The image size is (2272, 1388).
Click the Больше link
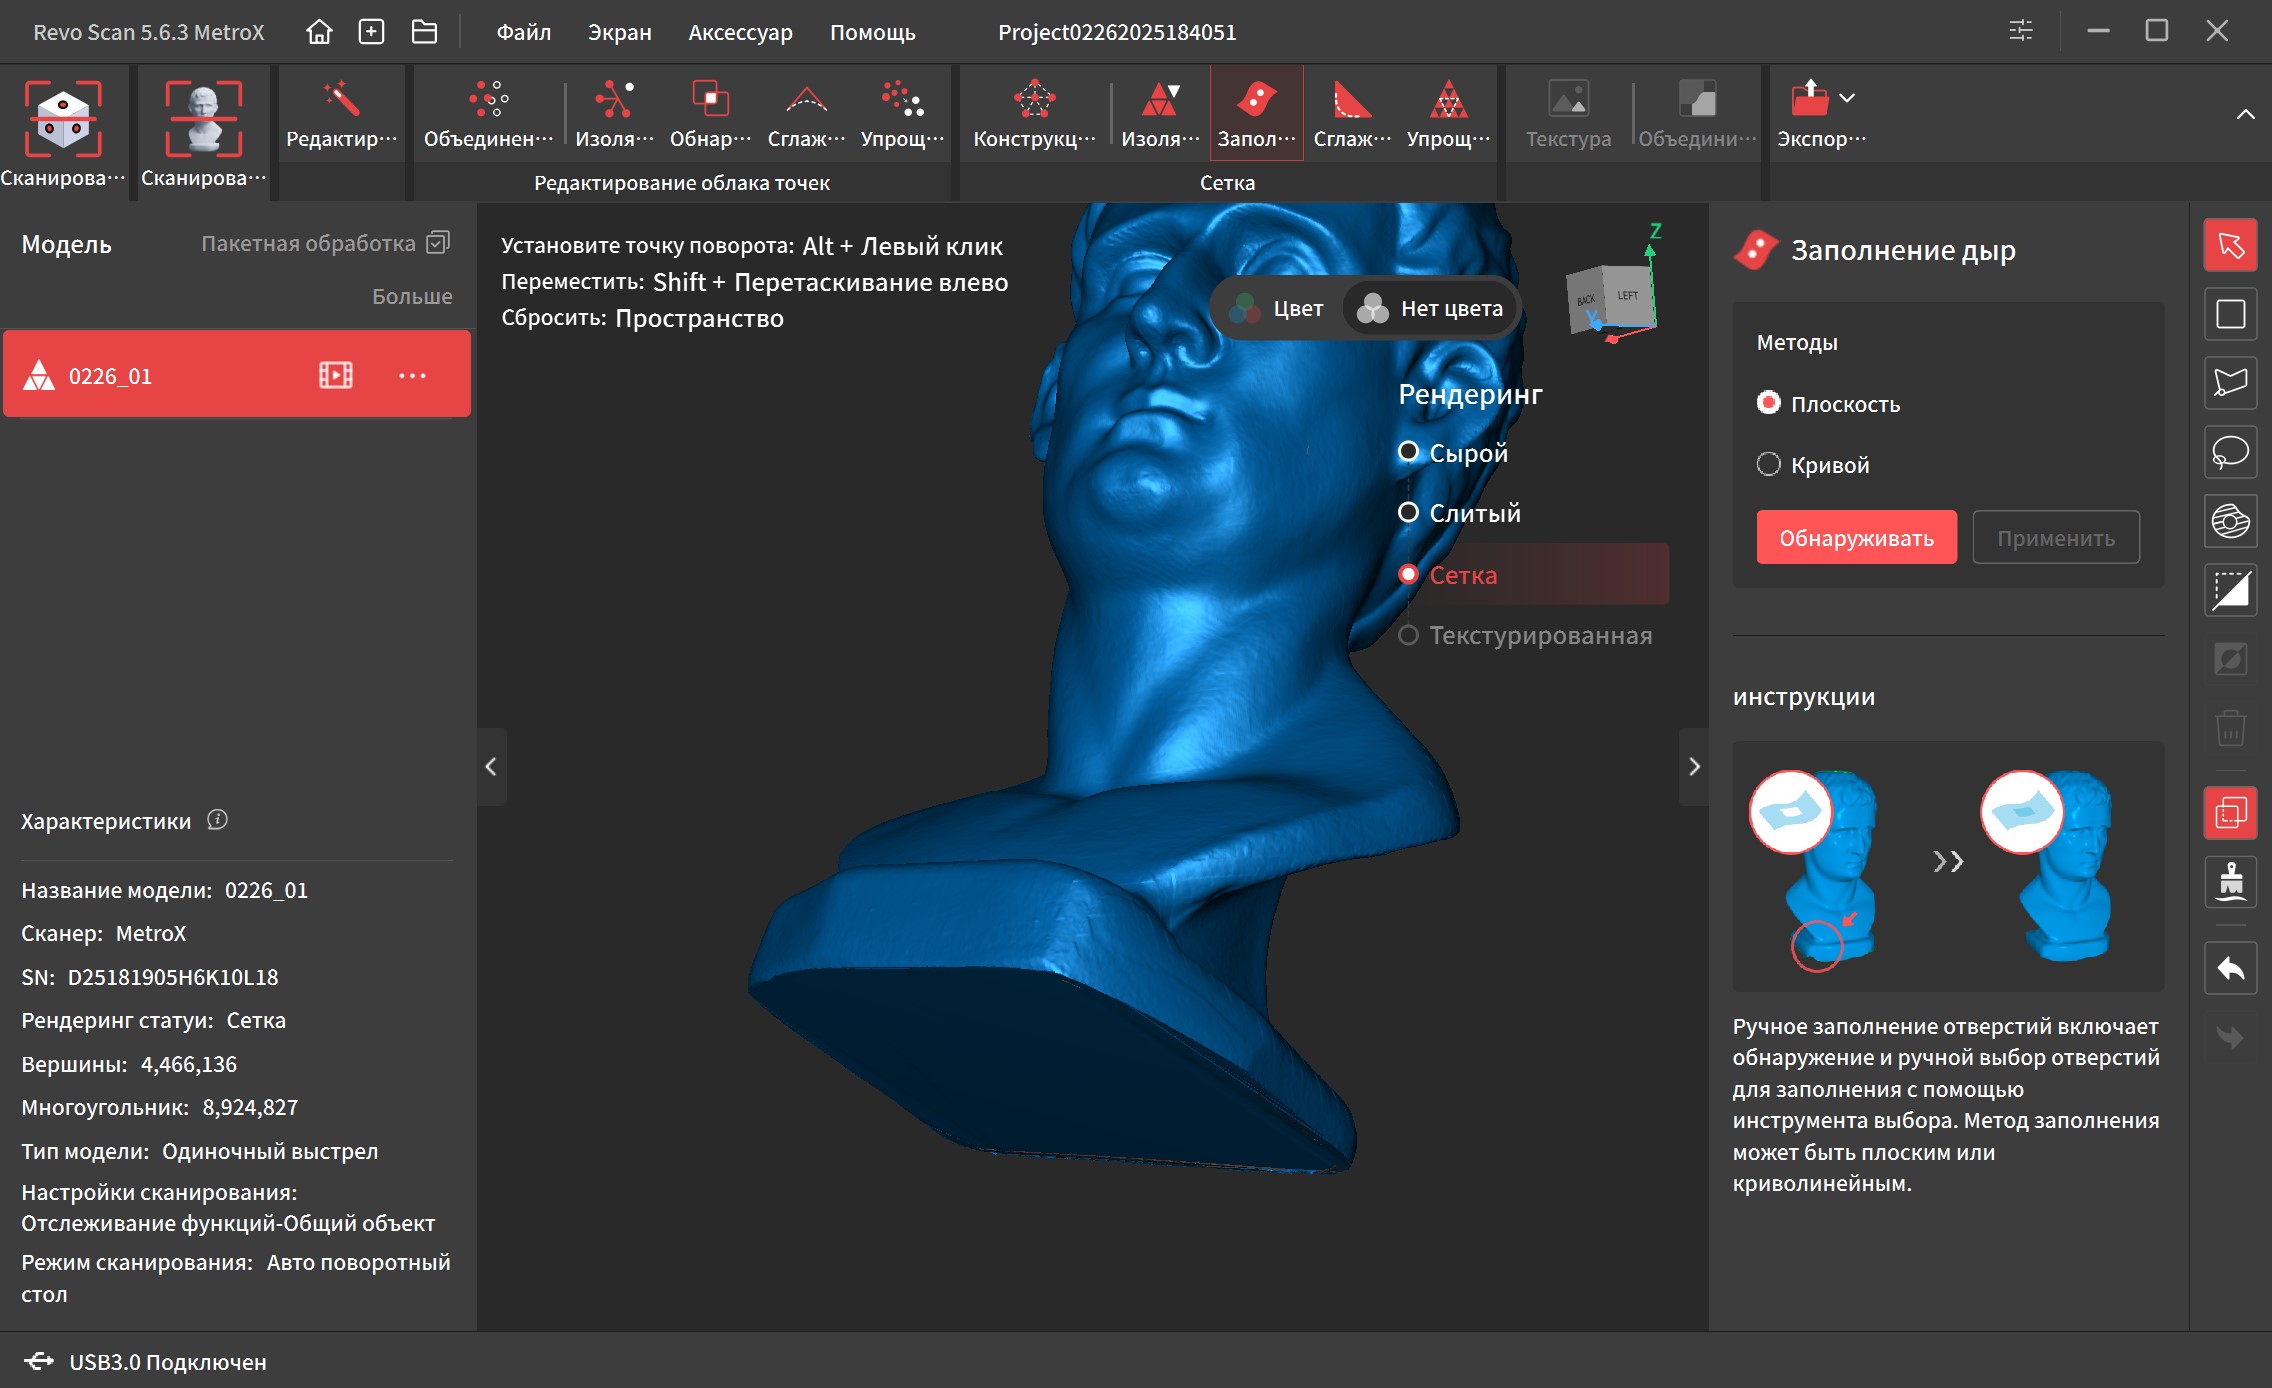(411, 296)
